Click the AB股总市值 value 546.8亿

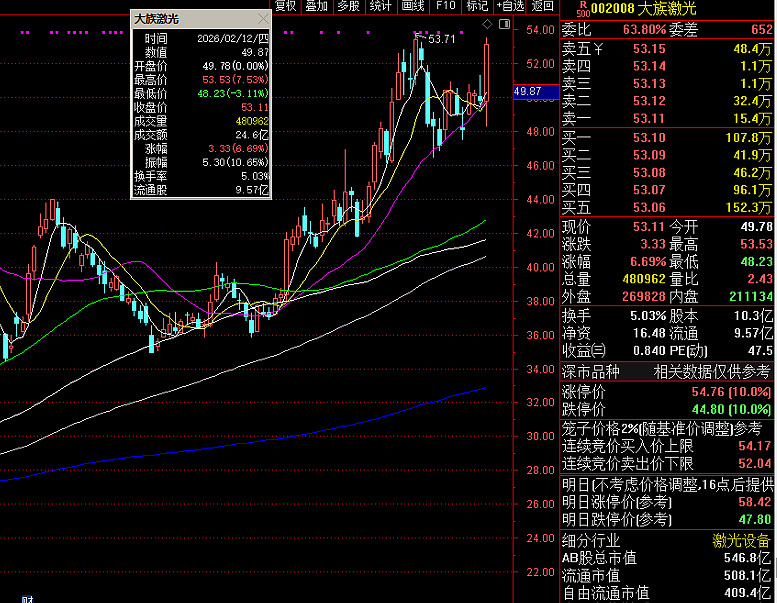click(747, 558)
